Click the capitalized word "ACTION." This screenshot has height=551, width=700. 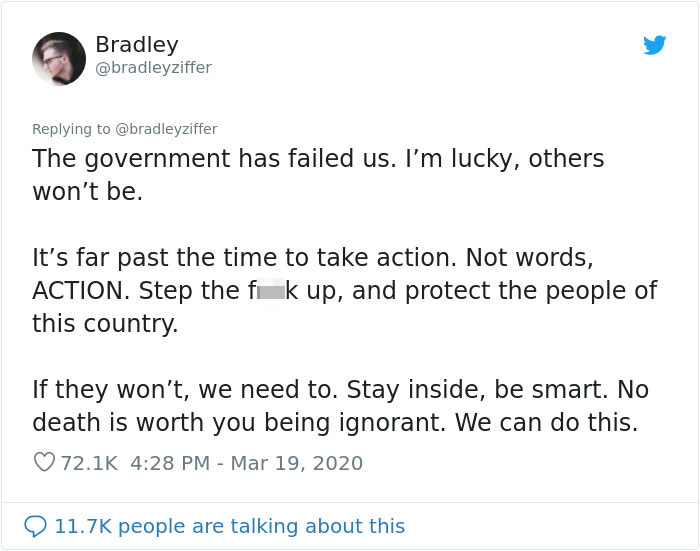pos(81,291)
